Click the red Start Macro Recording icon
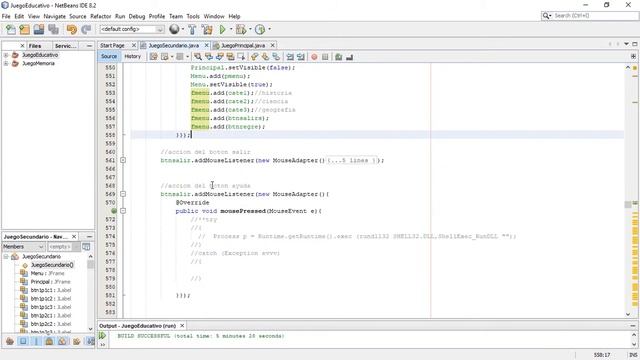The width and height of the screenshot is (640, 360). 314,57
